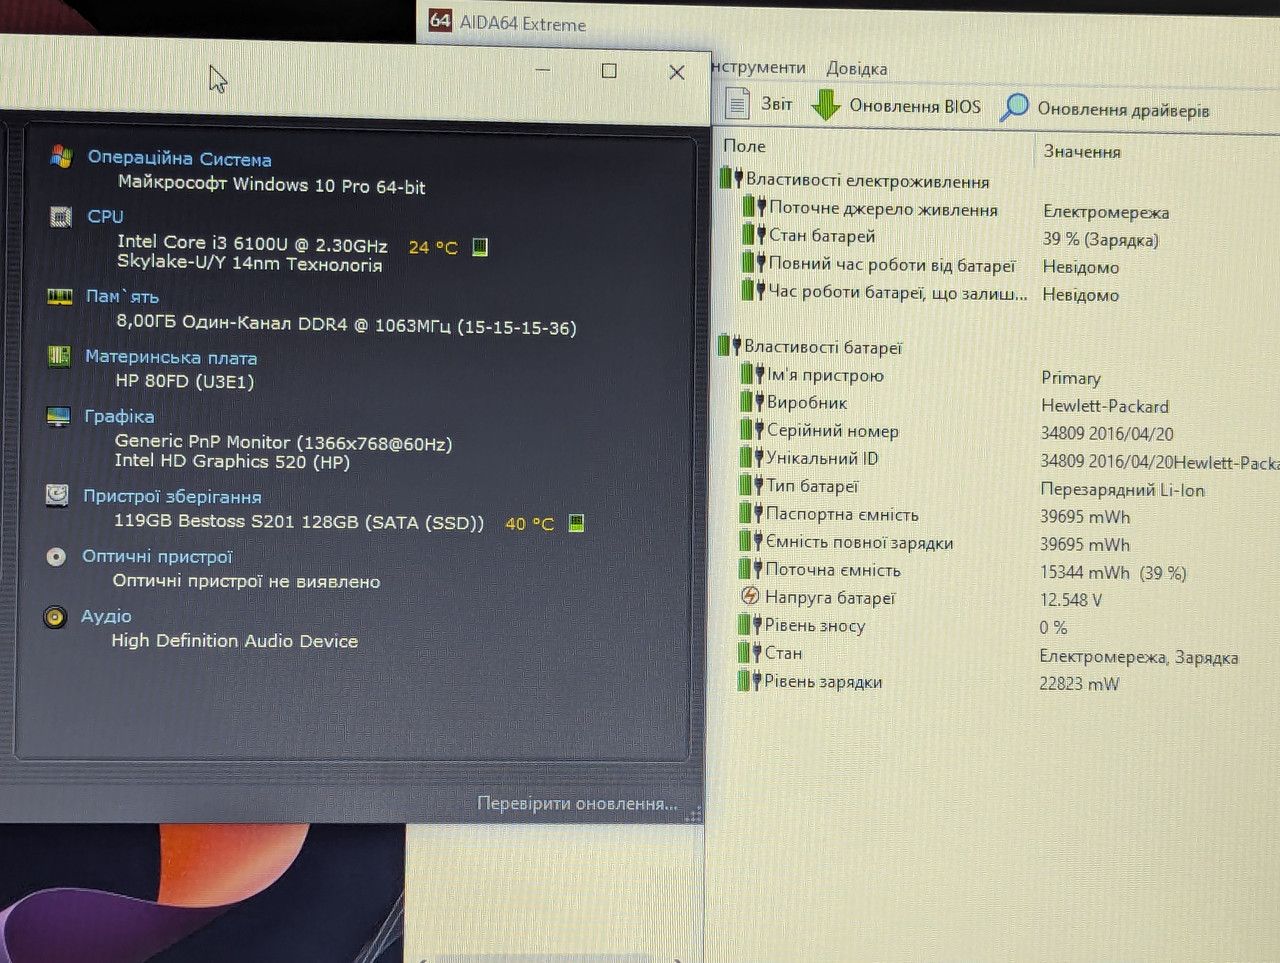Open the Інструменти menu in AIDA64
Screen dimensions: 1280x963
point(759,67)
